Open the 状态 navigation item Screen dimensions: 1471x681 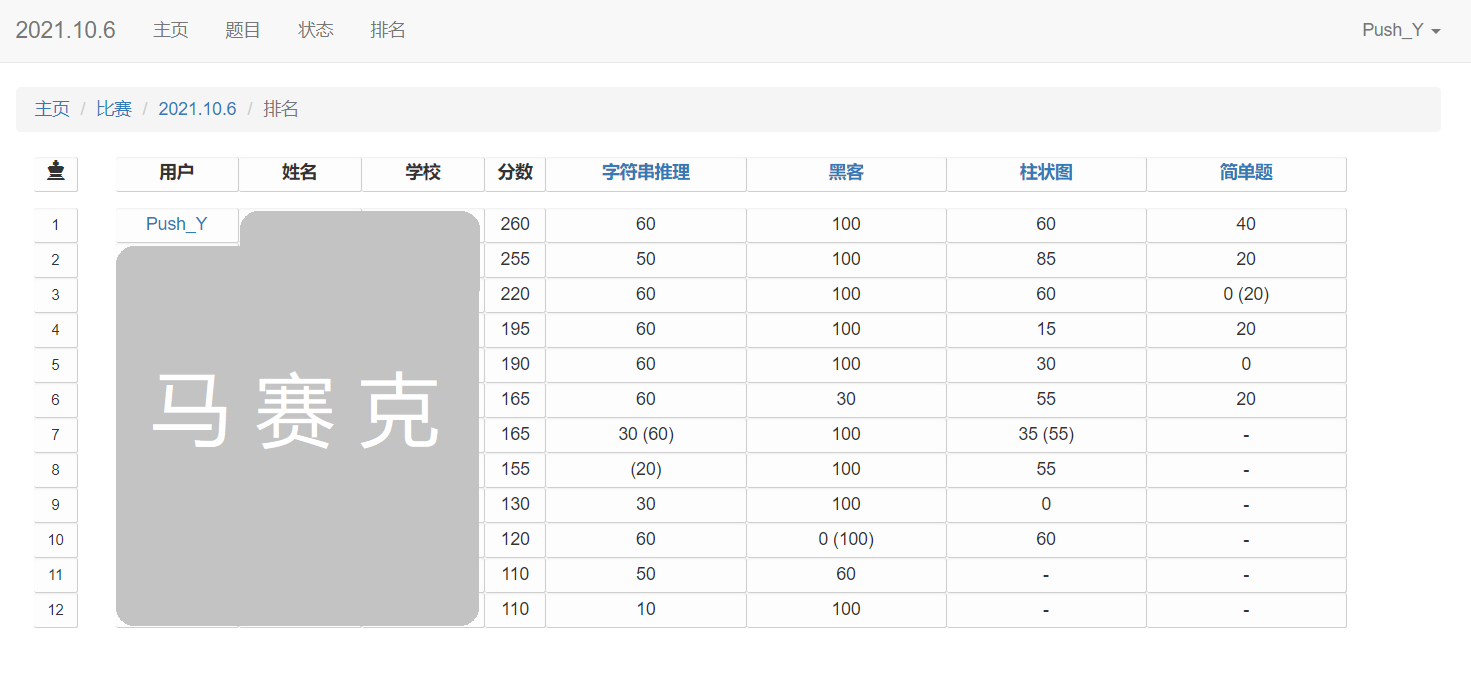pos(316,30)
